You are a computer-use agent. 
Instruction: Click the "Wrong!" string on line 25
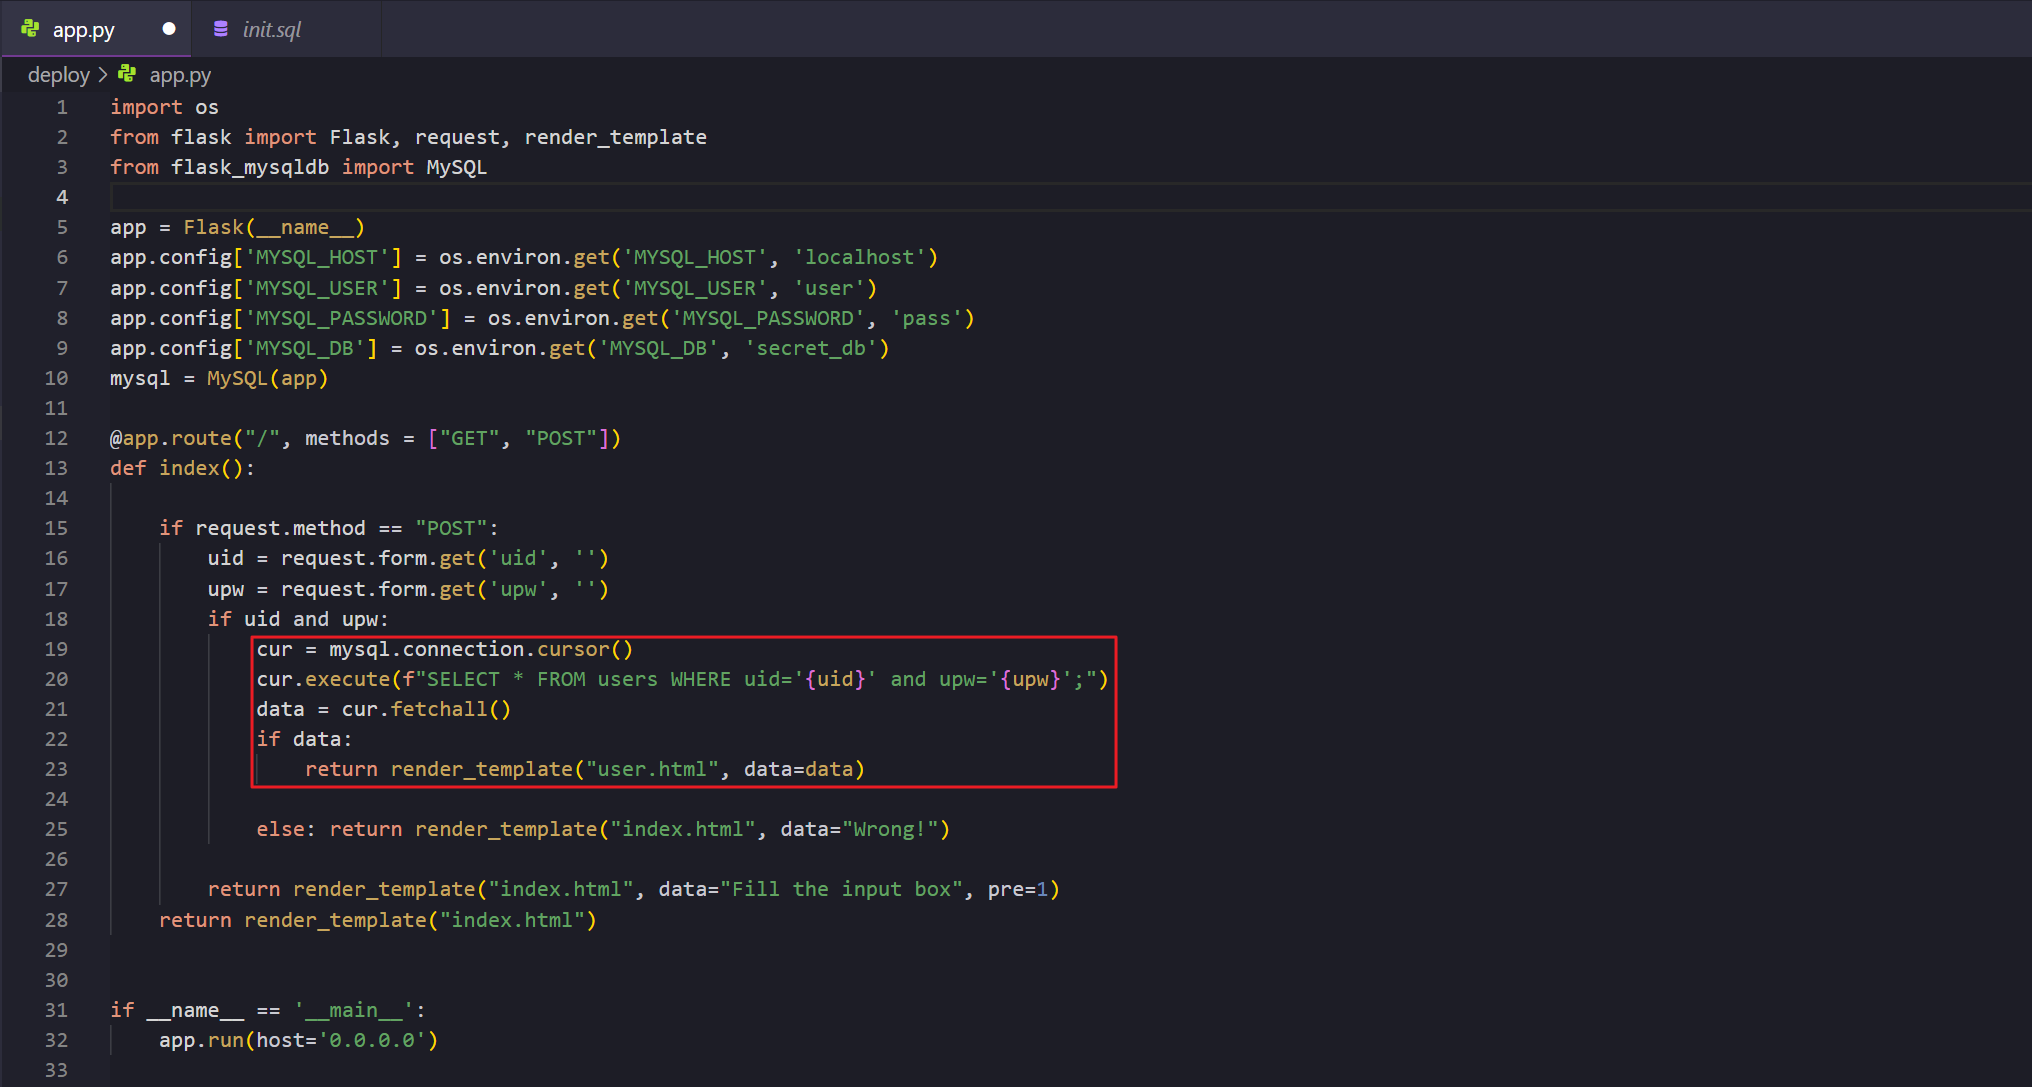coord(890,829)
